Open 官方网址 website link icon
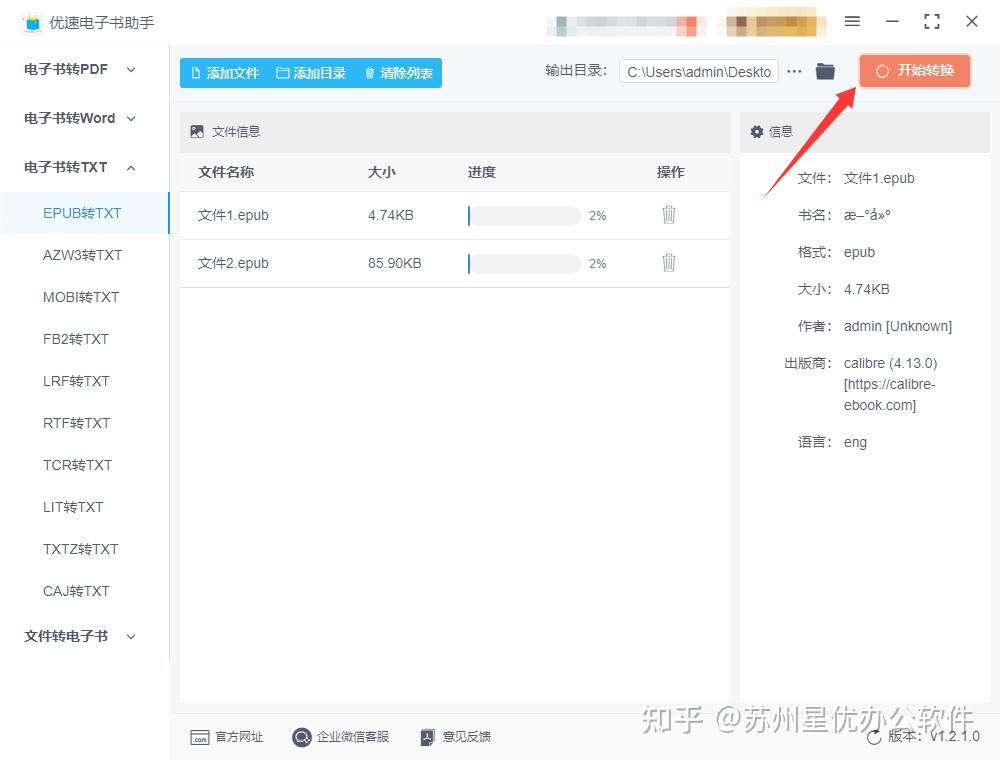Screen dimensions: 1000x760 pyautogui.click(x=200, y=737)
